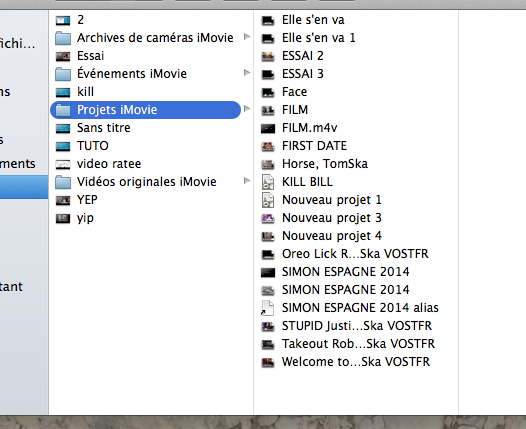This screenshot has width=526, height=429.
Task: Select the 'Nouveau projet 3' file name
Action: click(x=332, y=218)
